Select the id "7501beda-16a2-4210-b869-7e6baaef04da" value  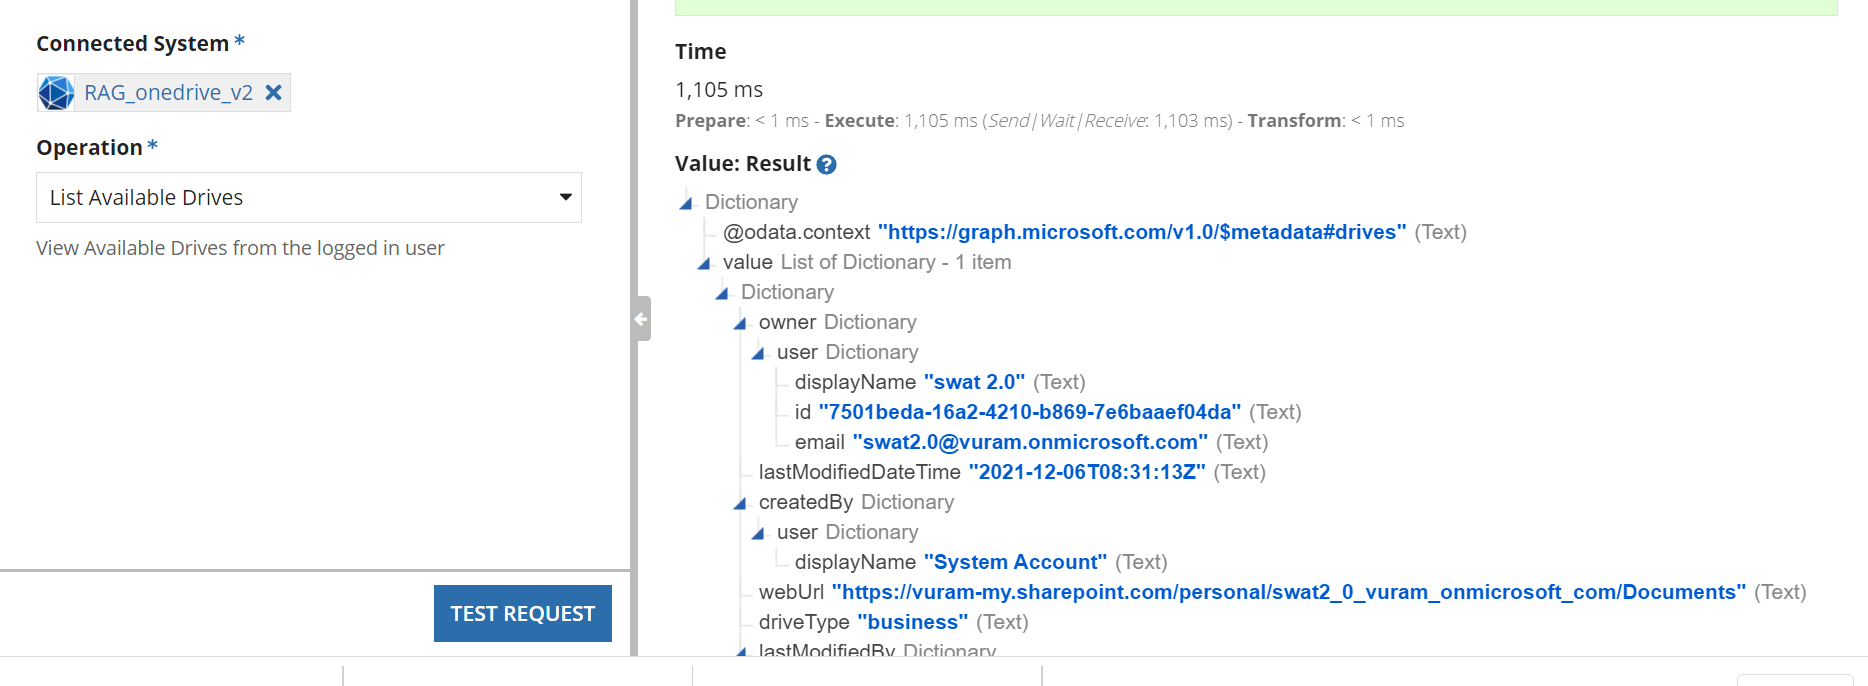1030,412
